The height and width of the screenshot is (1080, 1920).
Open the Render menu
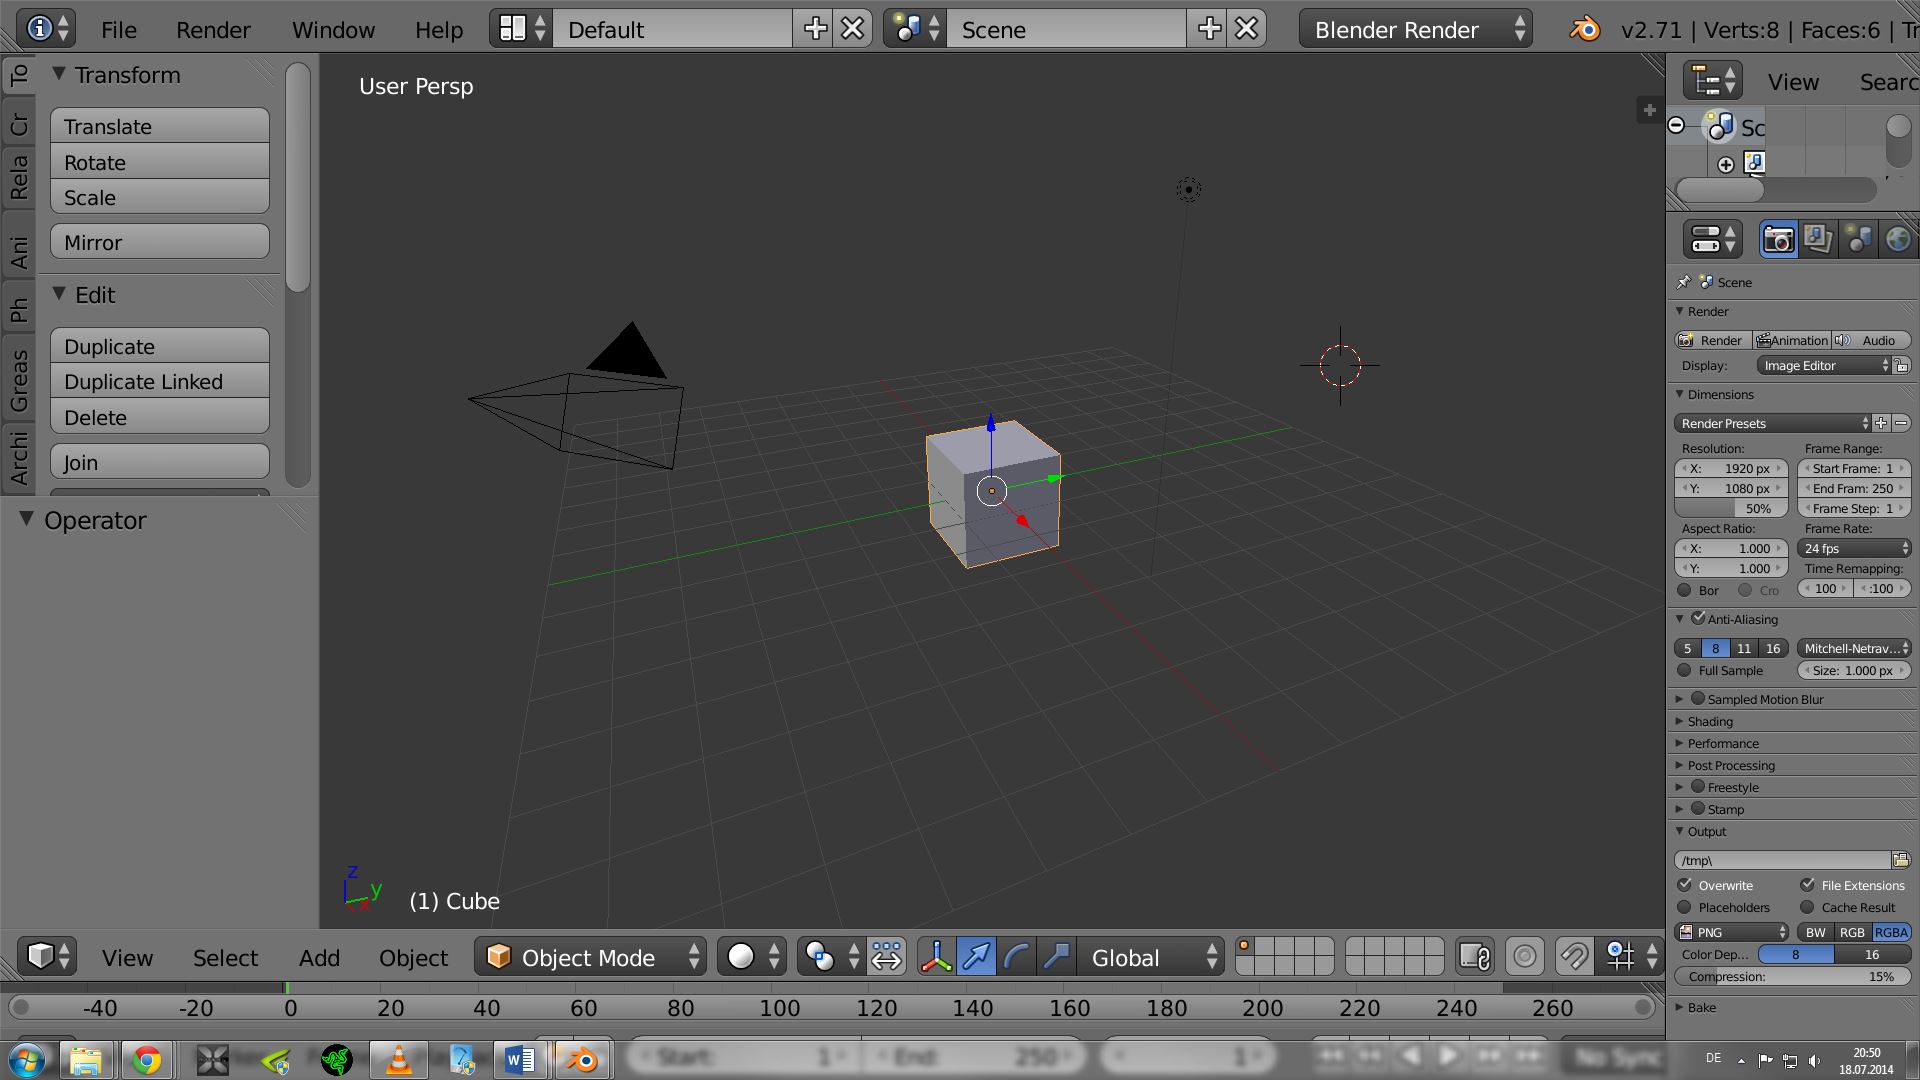coord(213,30)
